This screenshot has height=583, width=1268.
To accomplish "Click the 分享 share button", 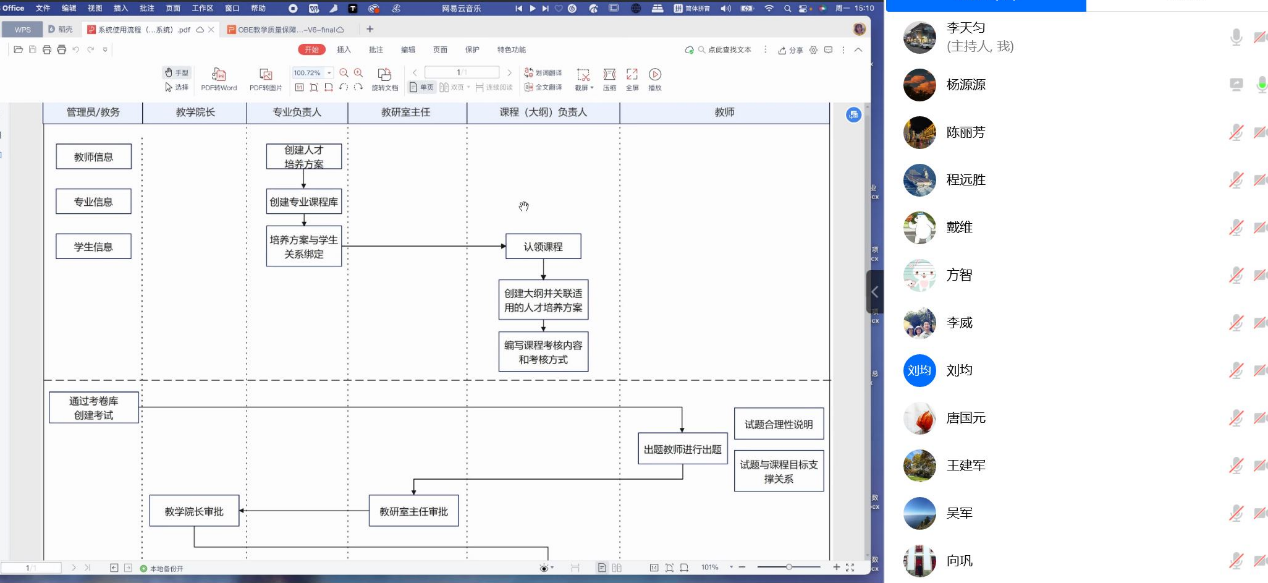I will [x=791, y=50].
